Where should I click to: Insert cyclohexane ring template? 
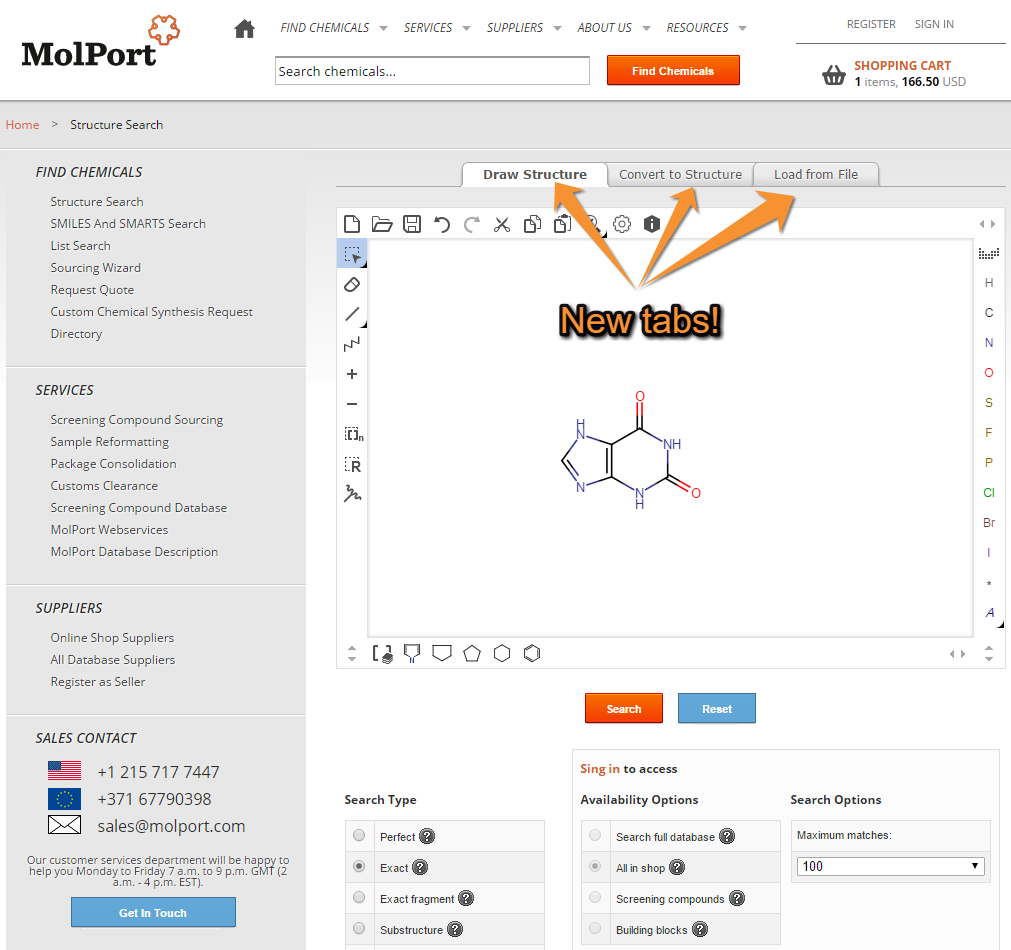(502, 653)
